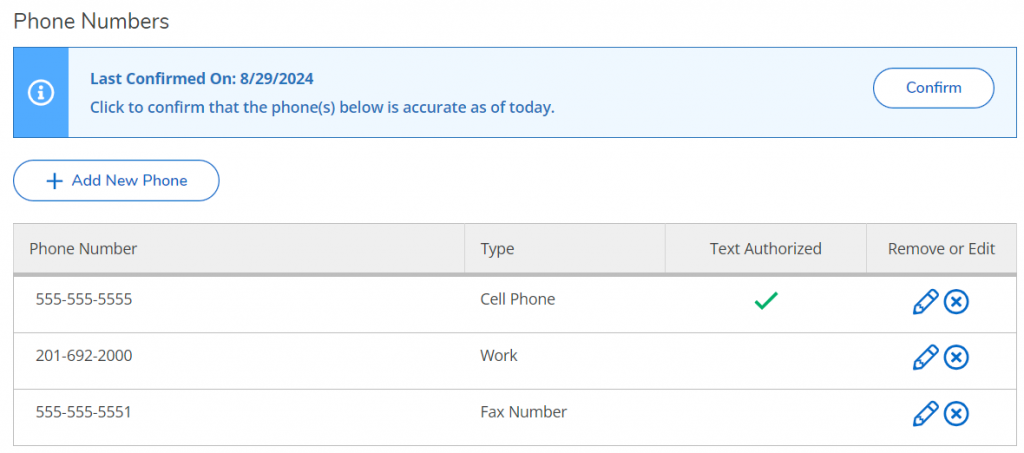Click the Fax Number type cell
1024x453 pixels.
pos(523,412)
